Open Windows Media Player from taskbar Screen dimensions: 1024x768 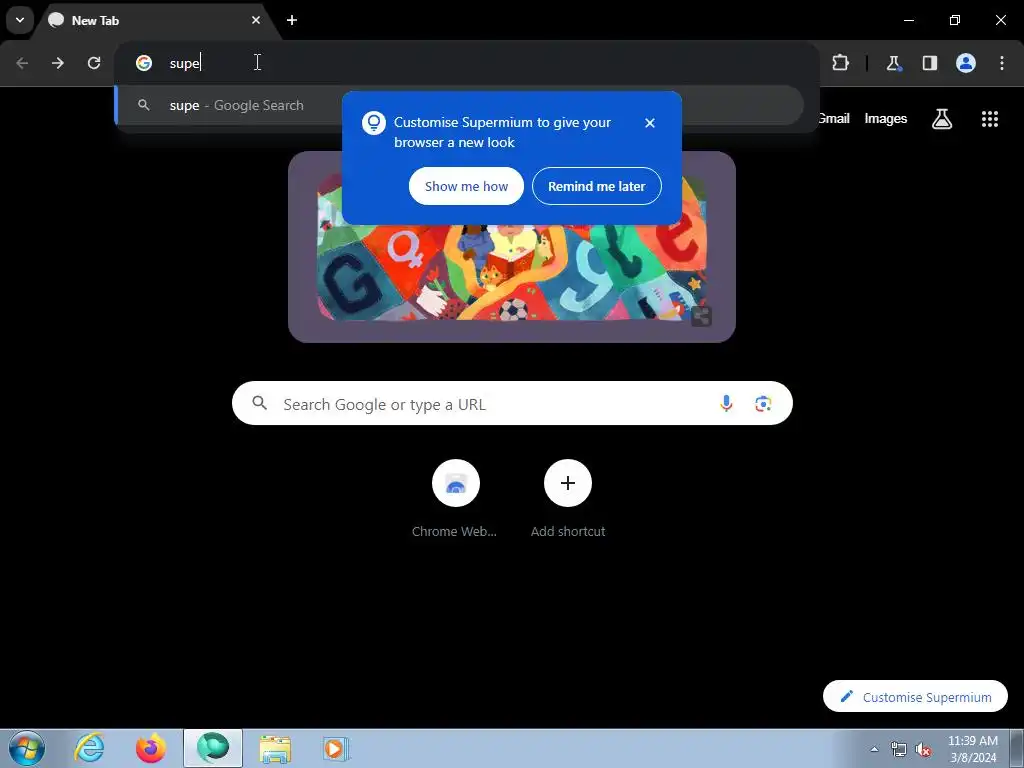pyautogui.click(x=336, y=748)
